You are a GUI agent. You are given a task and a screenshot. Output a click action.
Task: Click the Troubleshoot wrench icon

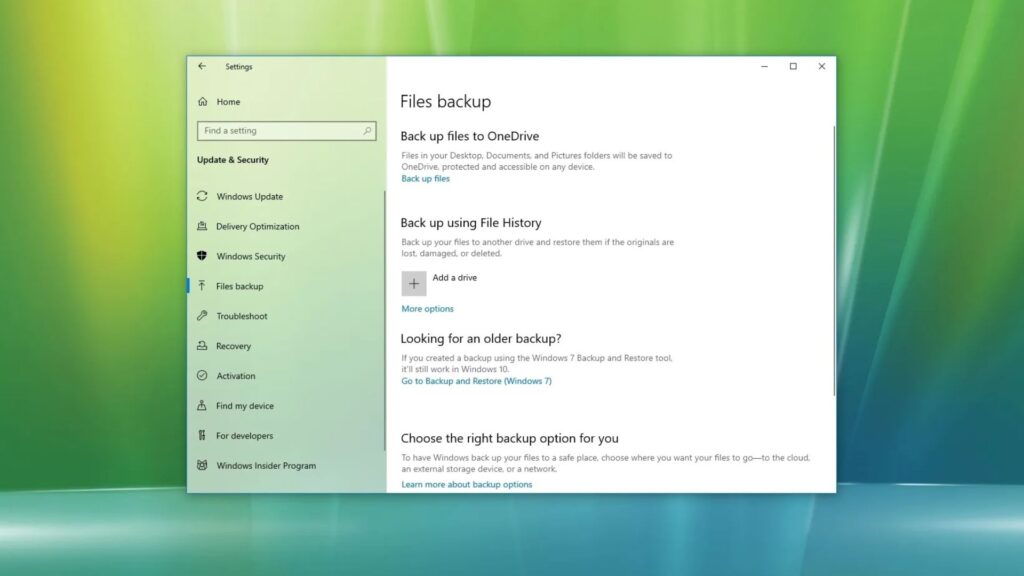[x=203, y=316]
